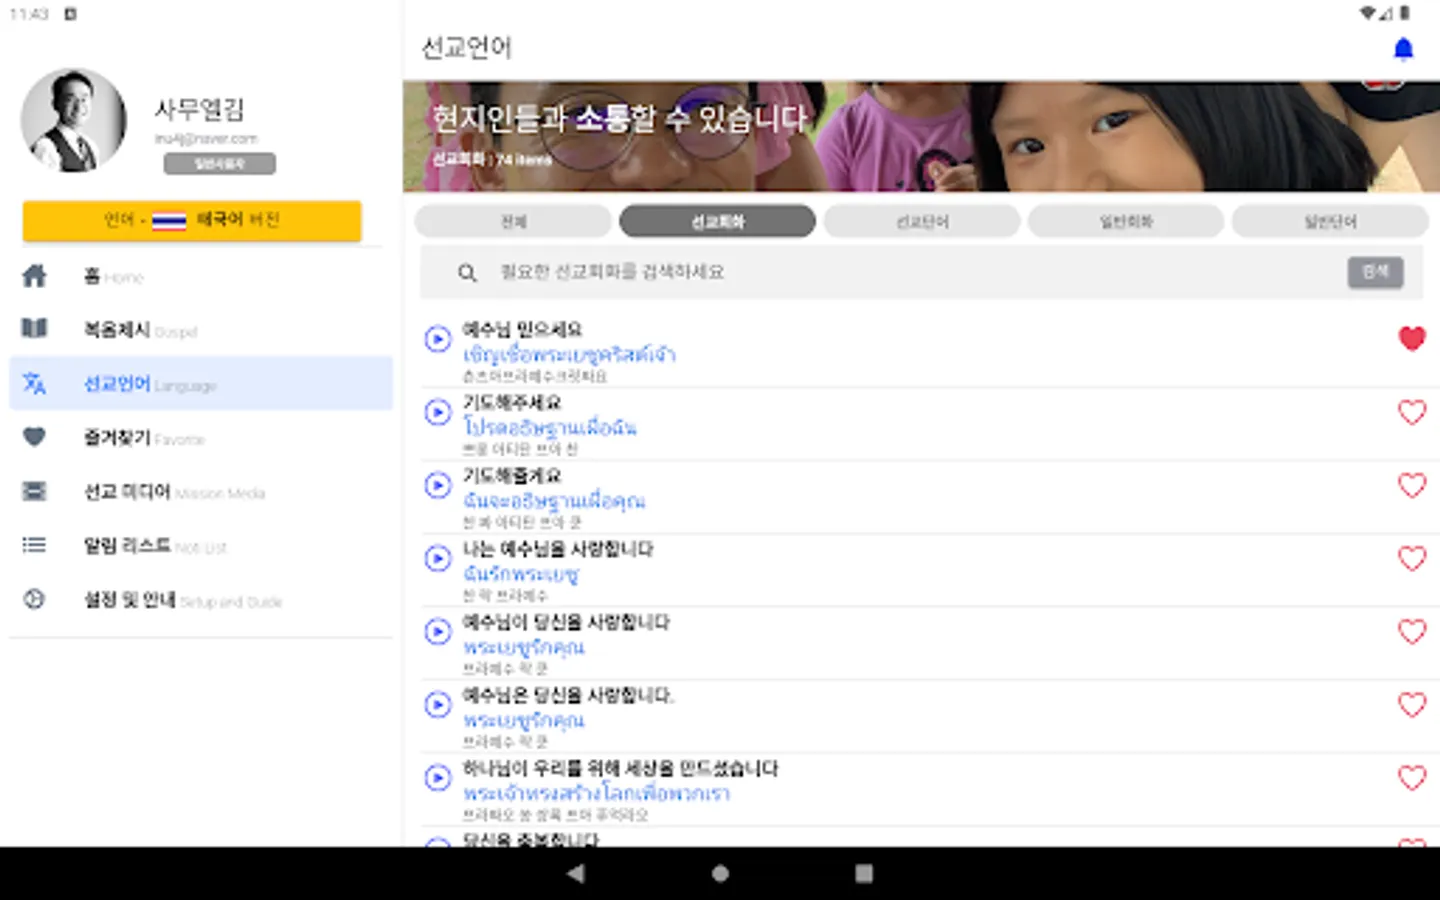Click the banner 현지인들과 소통할 수 있습니다
The image size is (1440, 900).
pyautogui.click(x=921, y=137)
